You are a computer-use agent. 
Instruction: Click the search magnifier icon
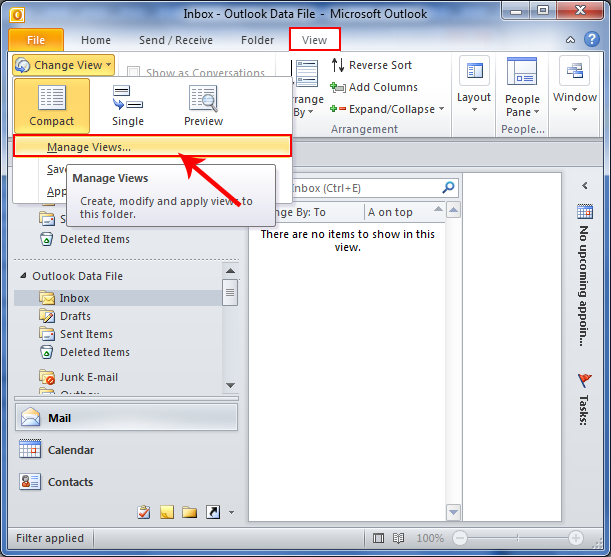[x=449, y=187]
